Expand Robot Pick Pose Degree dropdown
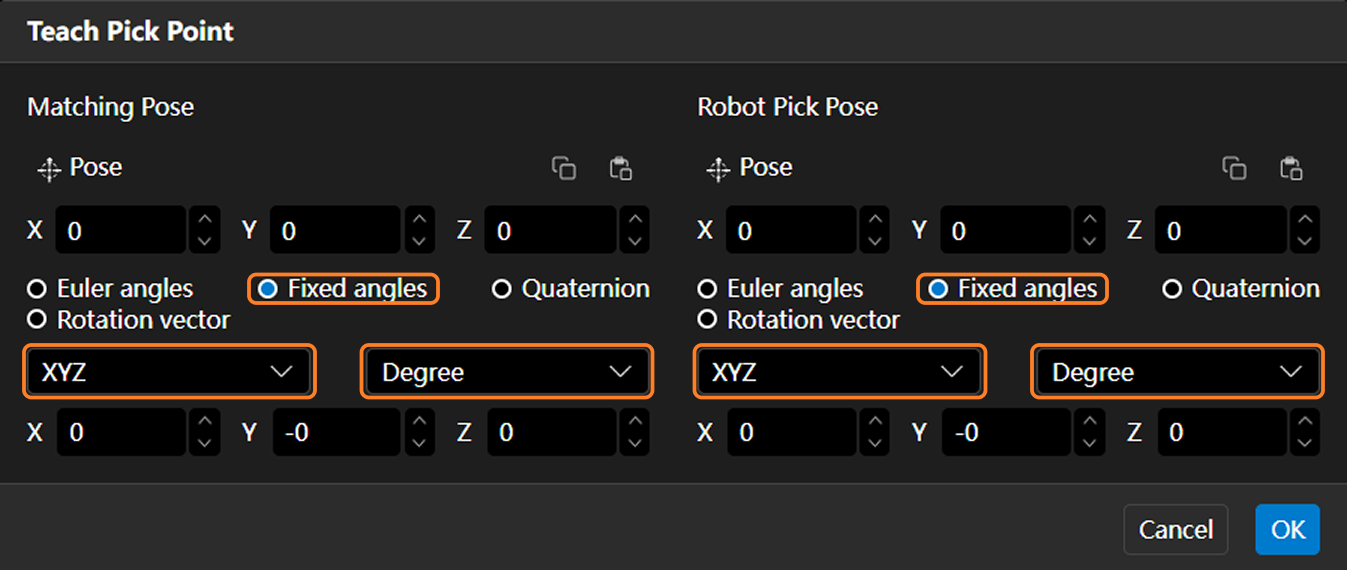The width and height of the screenshot is (1347, 570). pos(1176,372)
